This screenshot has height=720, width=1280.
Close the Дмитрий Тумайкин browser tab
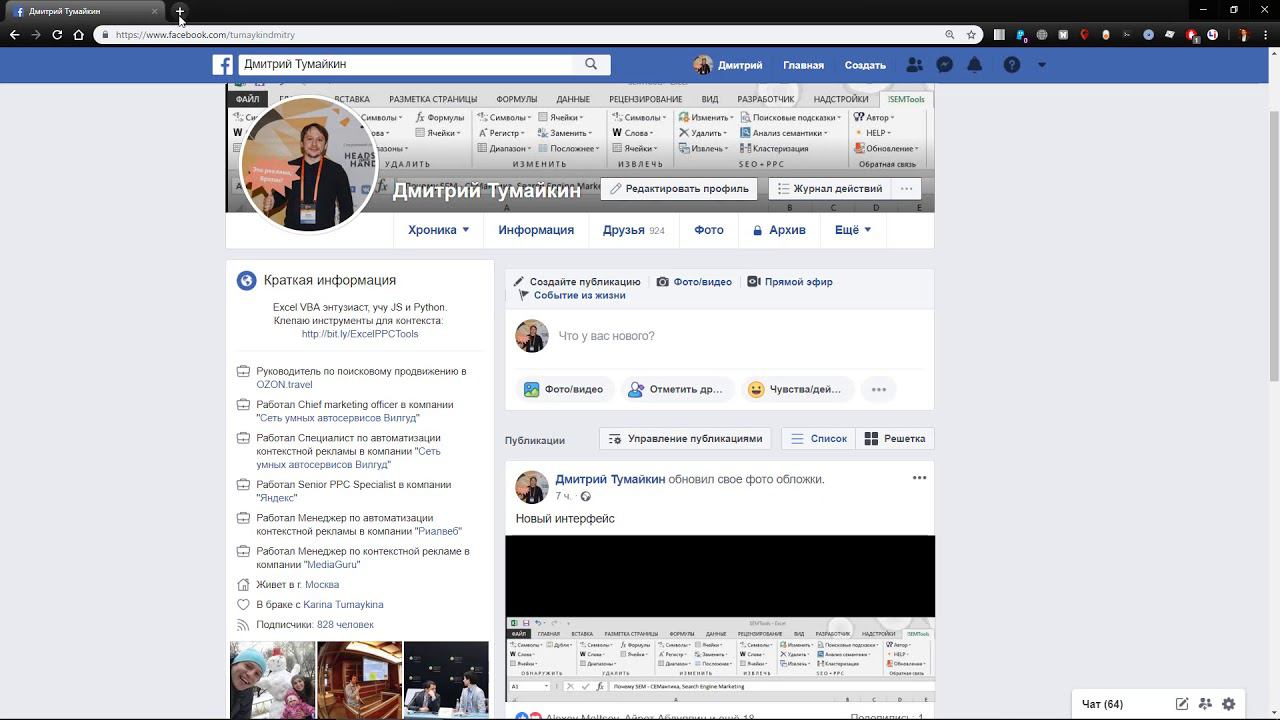pos(154,12)
